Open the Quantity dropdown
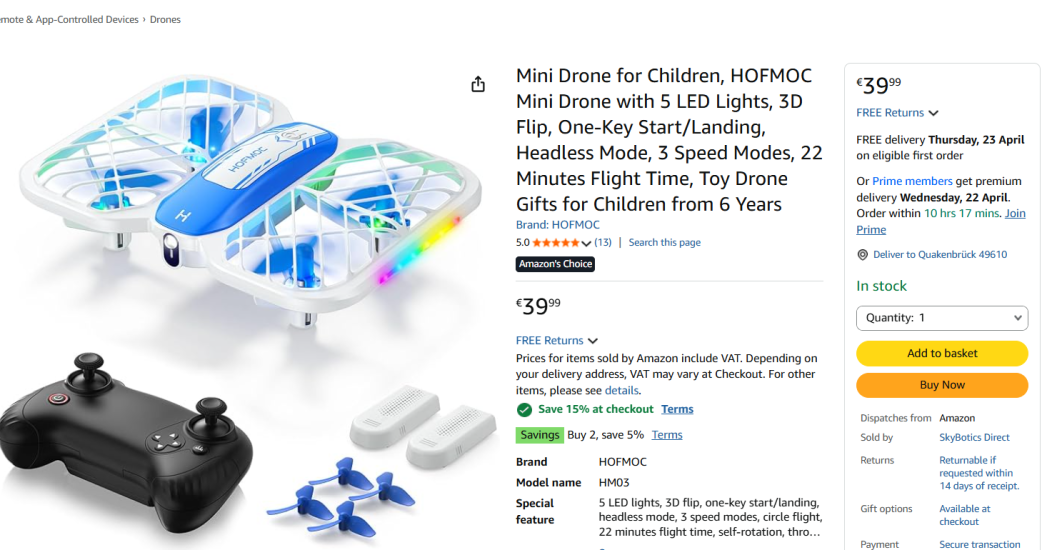1042x550 pixels. (x=941, y=318)
